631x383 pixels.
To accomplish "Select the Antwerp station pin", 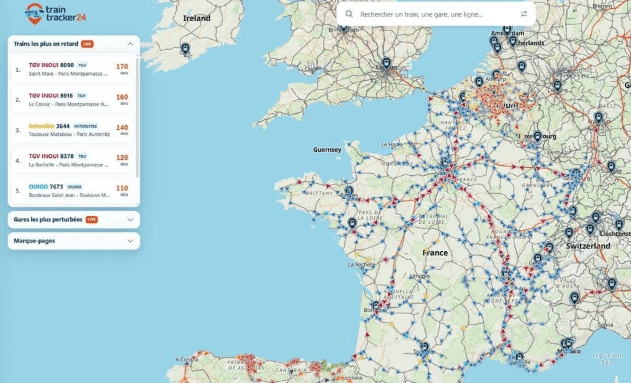I will (x=496, y=75).
